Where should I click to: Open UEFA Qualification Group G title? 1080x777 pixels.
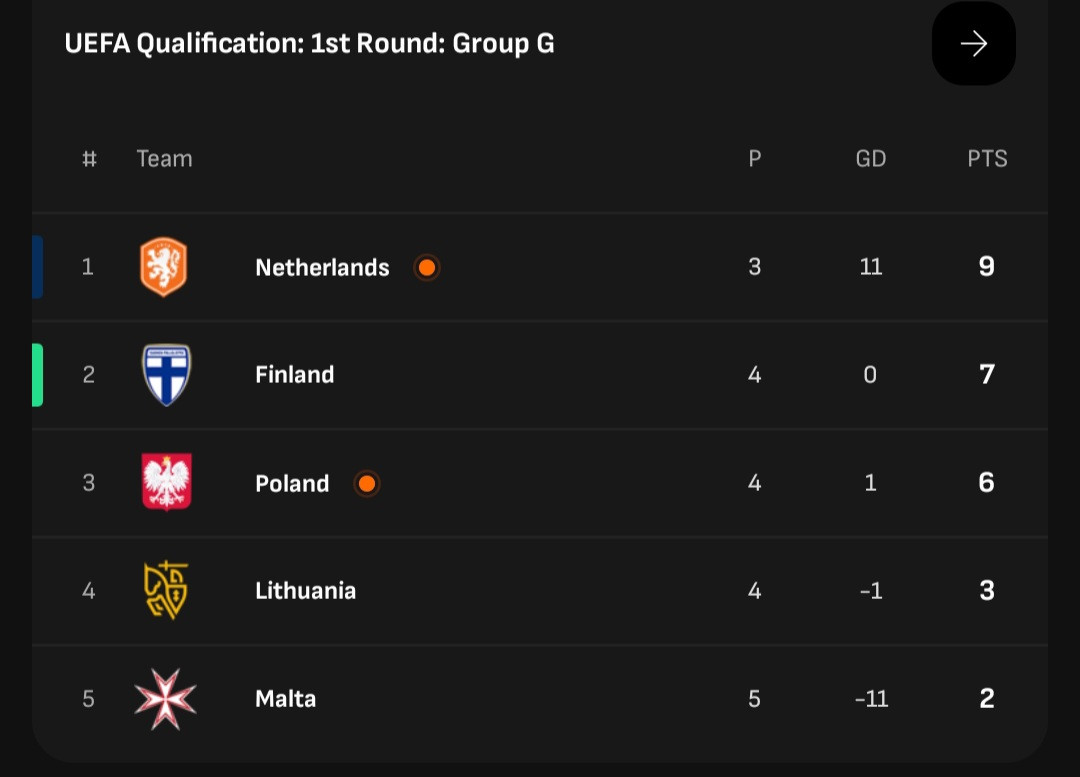[309, 43]
